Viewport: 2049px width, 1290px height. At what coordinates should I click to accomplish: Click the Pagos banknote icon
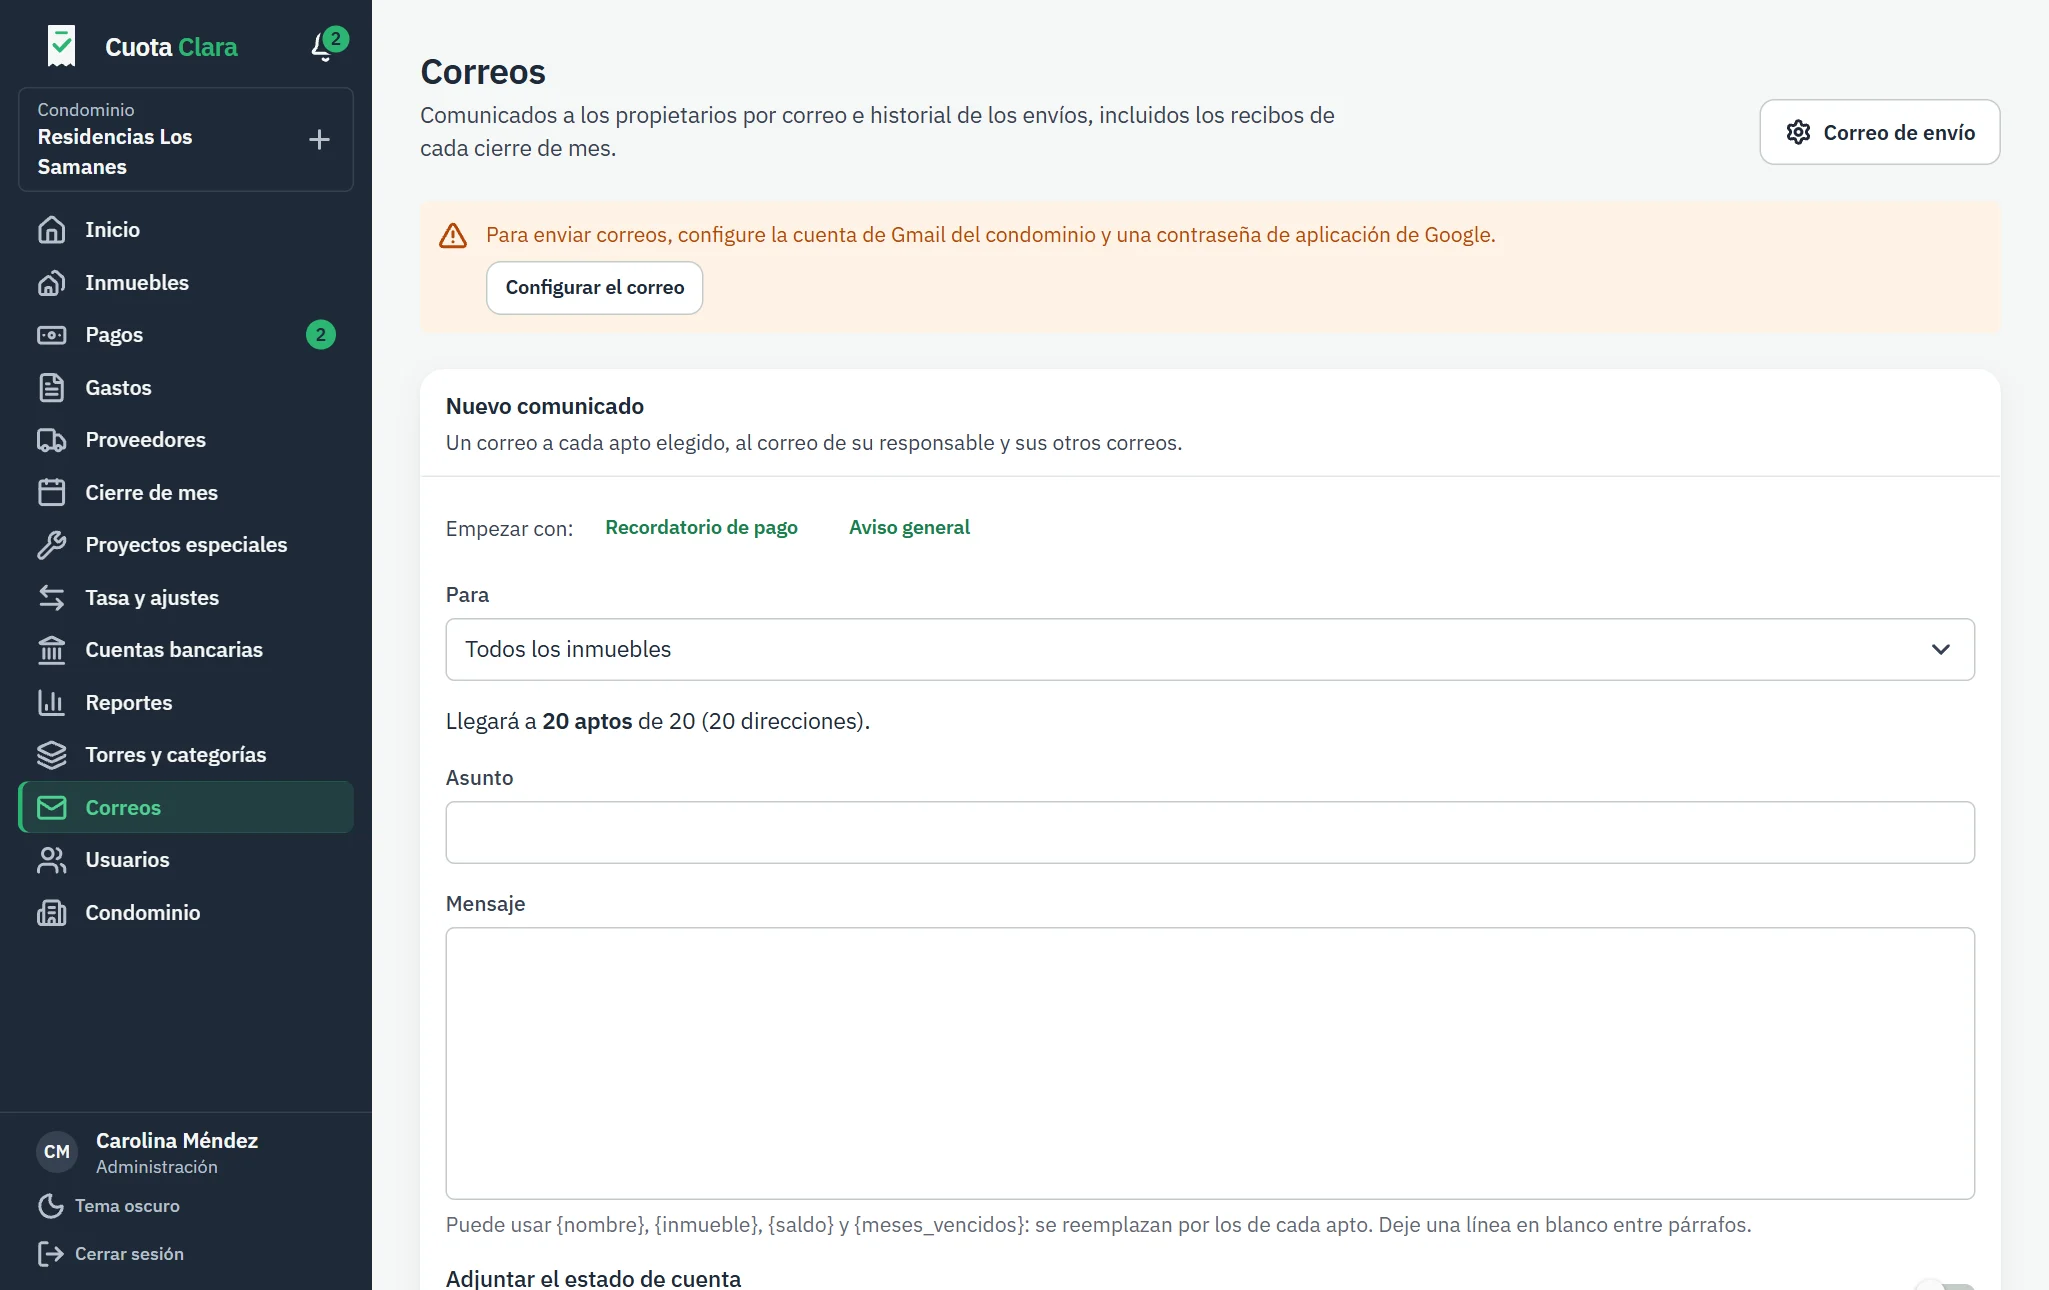click(52, 335)
